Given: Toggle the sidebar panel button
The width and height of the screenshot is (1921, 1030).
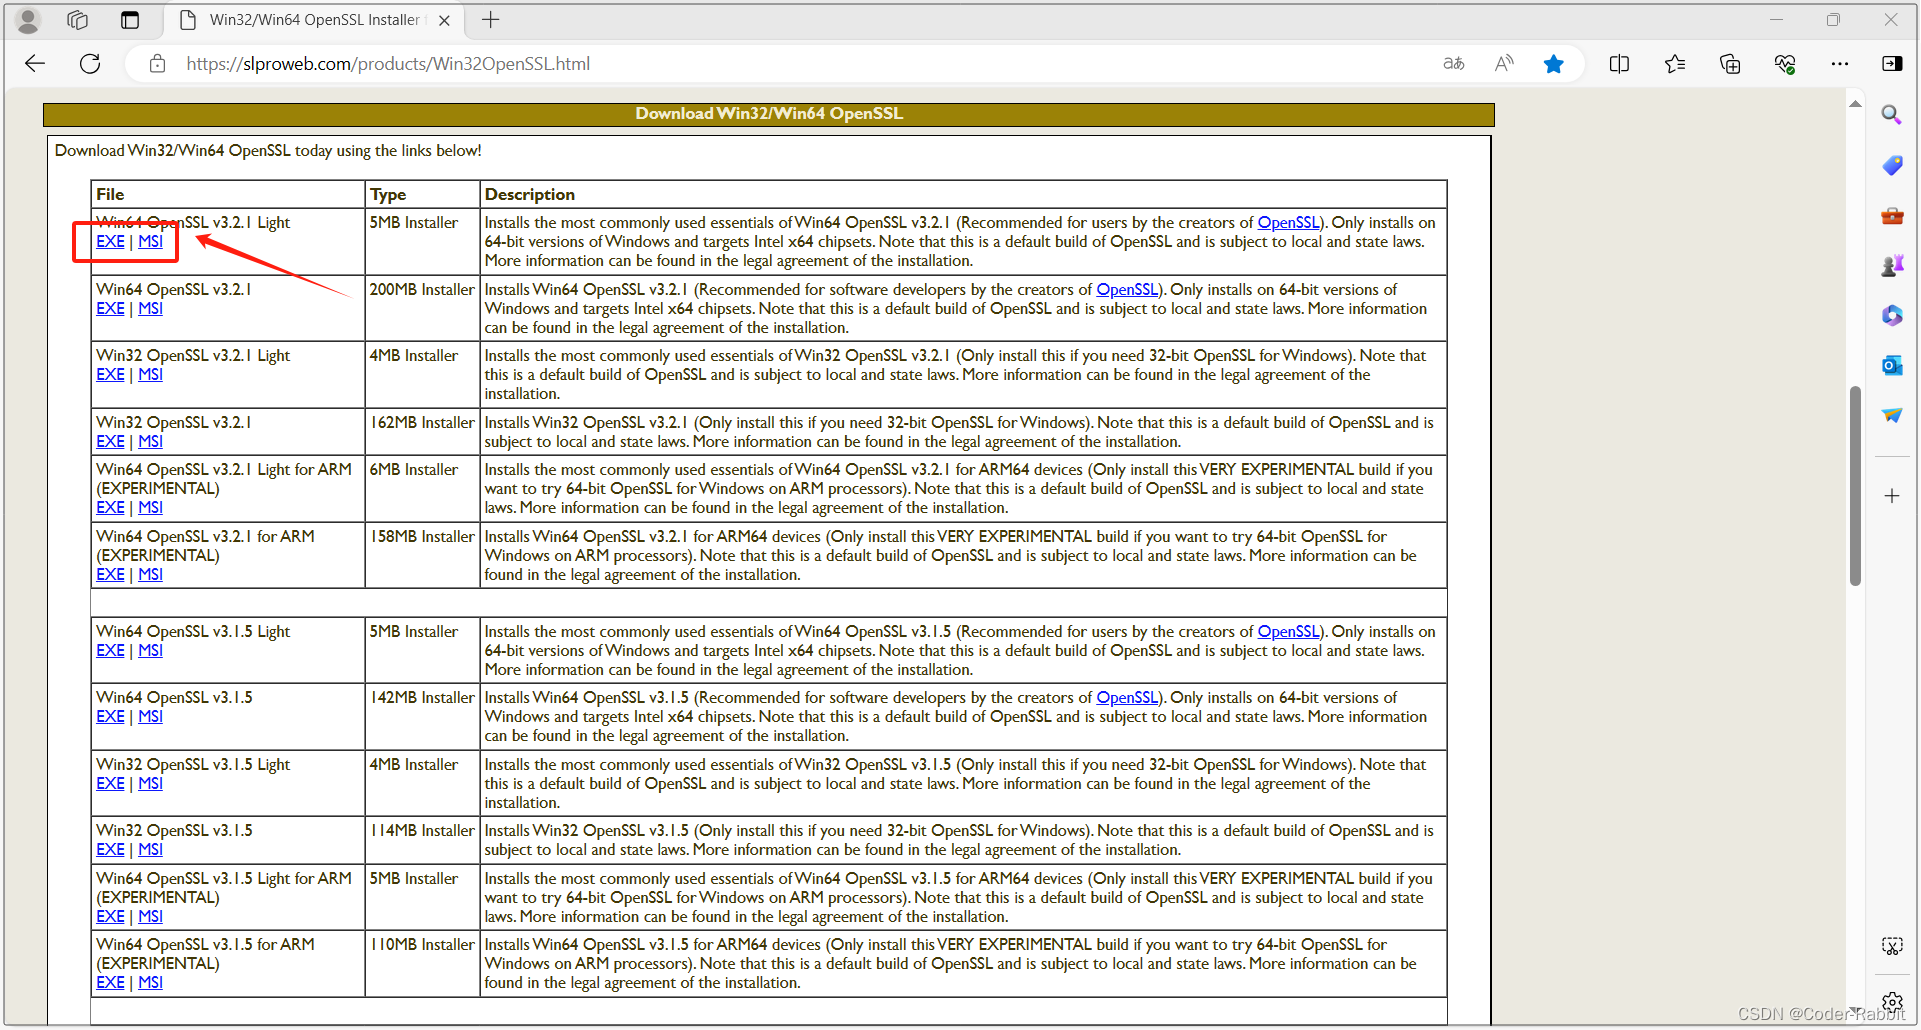Looking at the screenshot, I should (x=1892, y=64).
